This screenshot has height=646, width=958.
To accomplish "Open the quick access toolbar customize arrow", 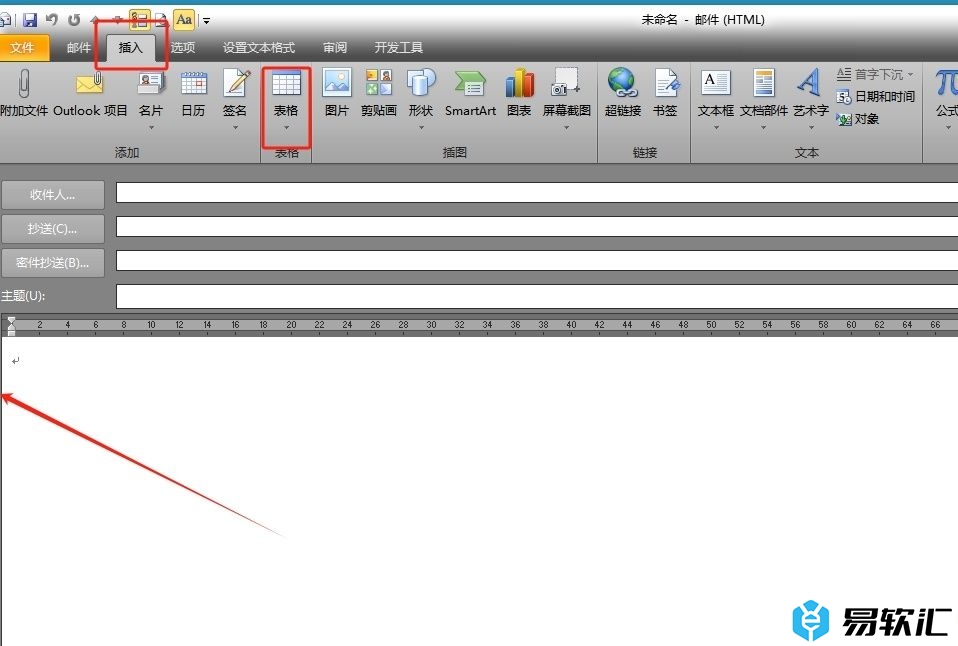I will [x=207, y=21].
